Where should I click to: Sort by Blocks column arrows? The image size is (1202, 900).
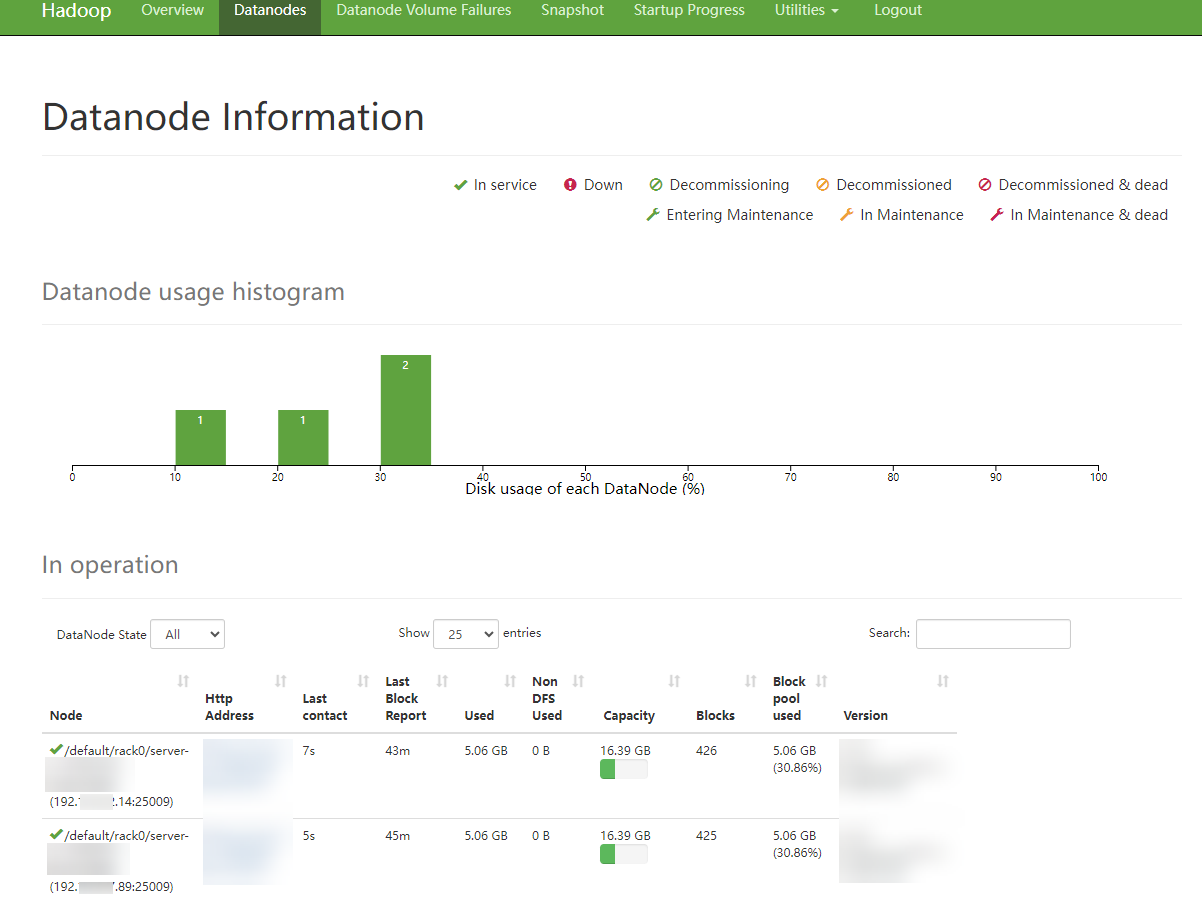pos(751,681)
